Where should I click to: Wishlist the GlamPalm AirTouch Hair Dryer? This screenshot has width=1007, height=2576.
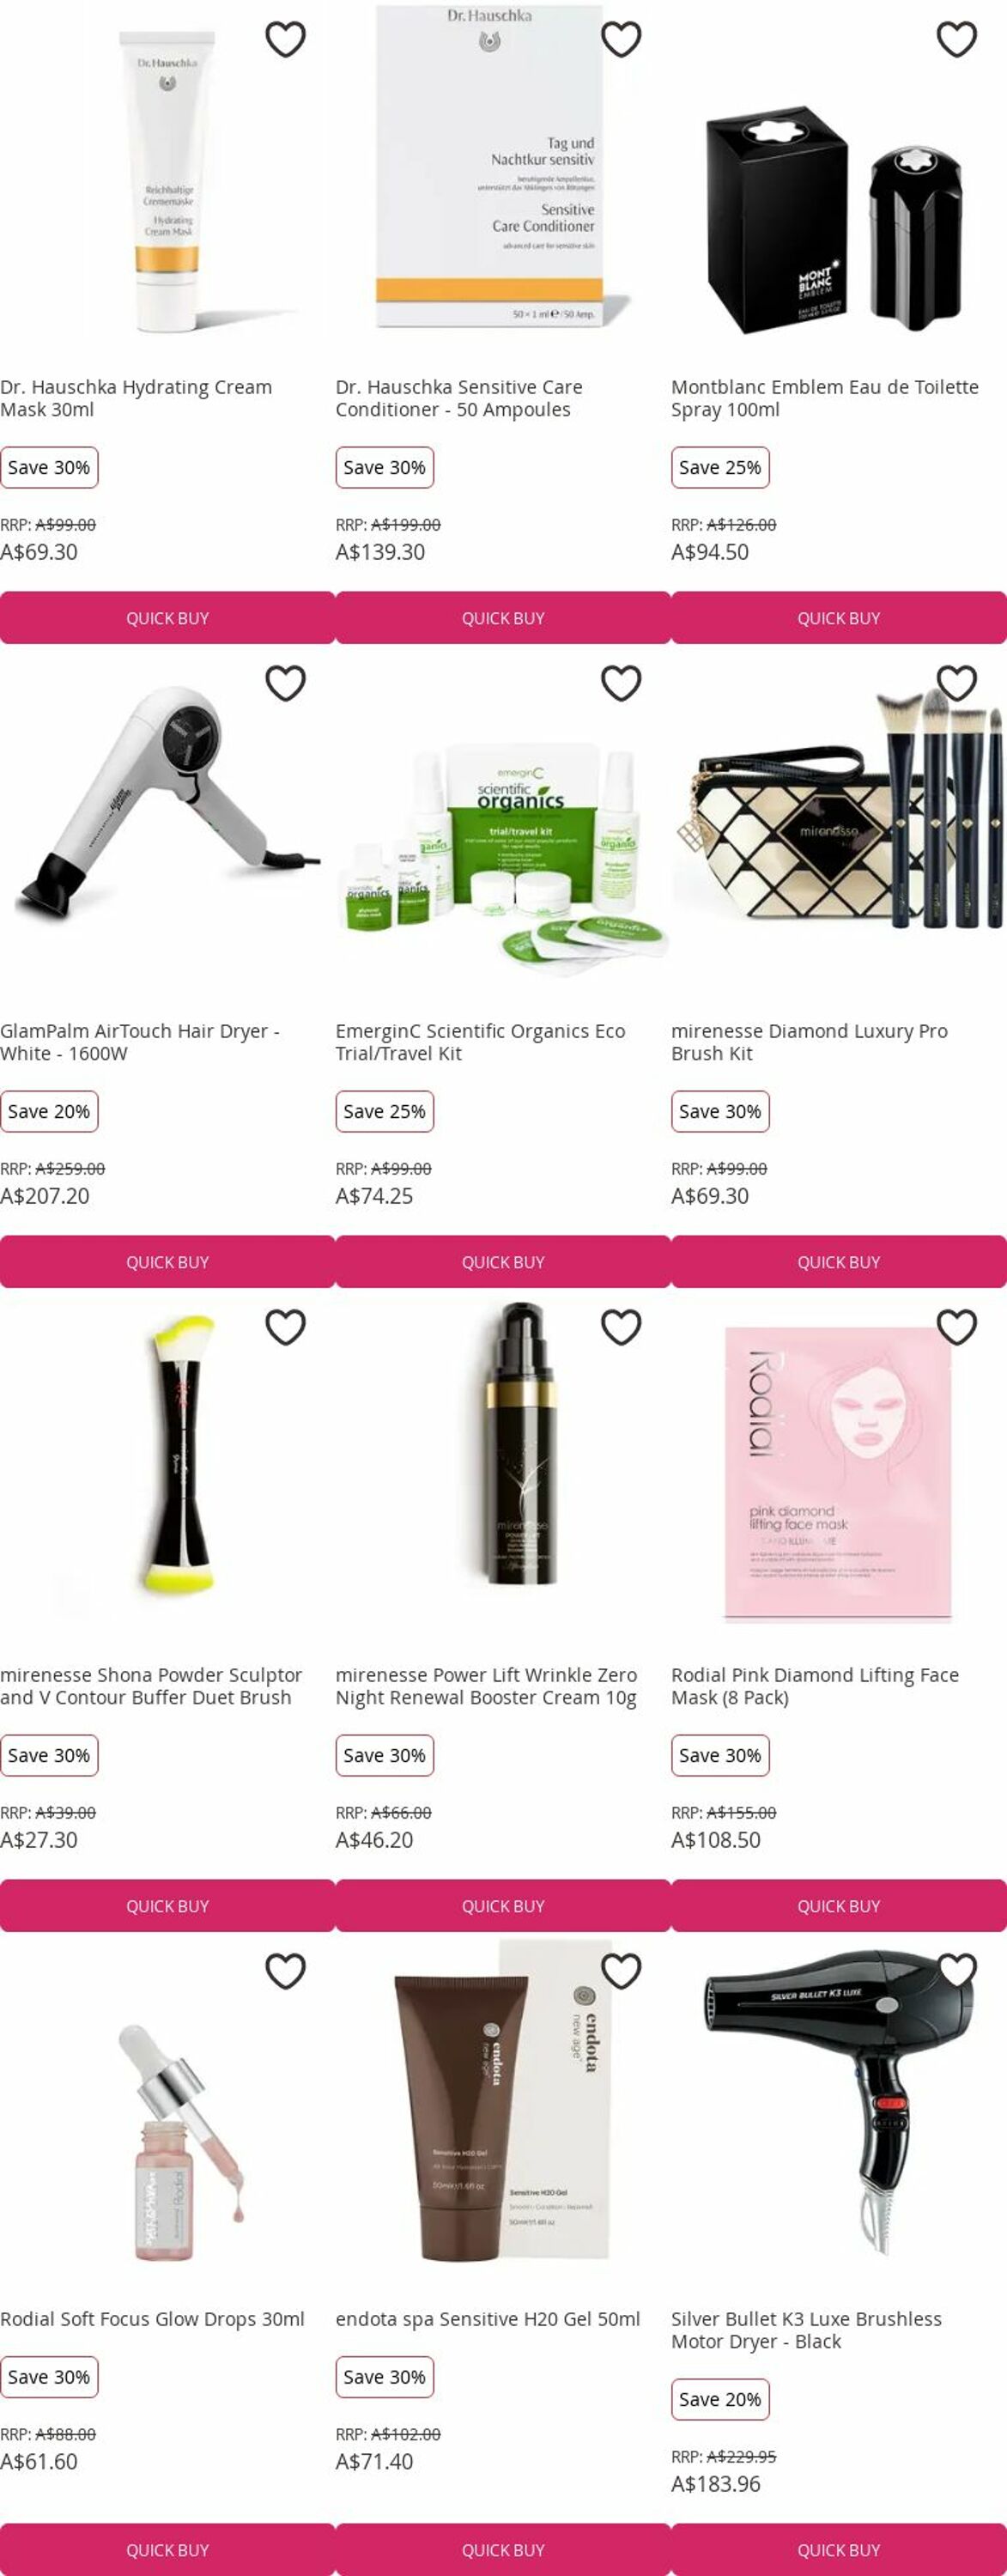pyautogui.click(x=285, y=683)
